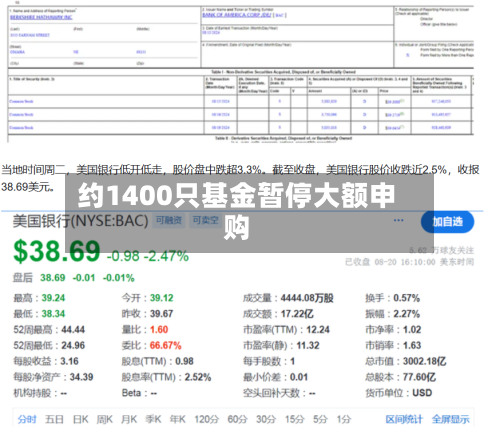The image size is (500, 427).
Task: Switch to the 分时 chart tab
Action: point(27,419)
